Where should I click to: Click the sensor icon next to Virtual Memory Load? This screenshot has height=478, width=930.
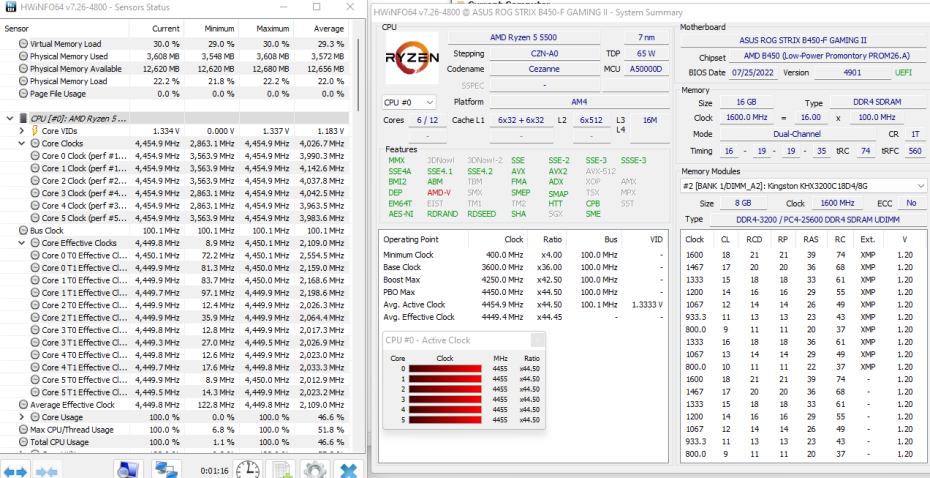point(23,44)
